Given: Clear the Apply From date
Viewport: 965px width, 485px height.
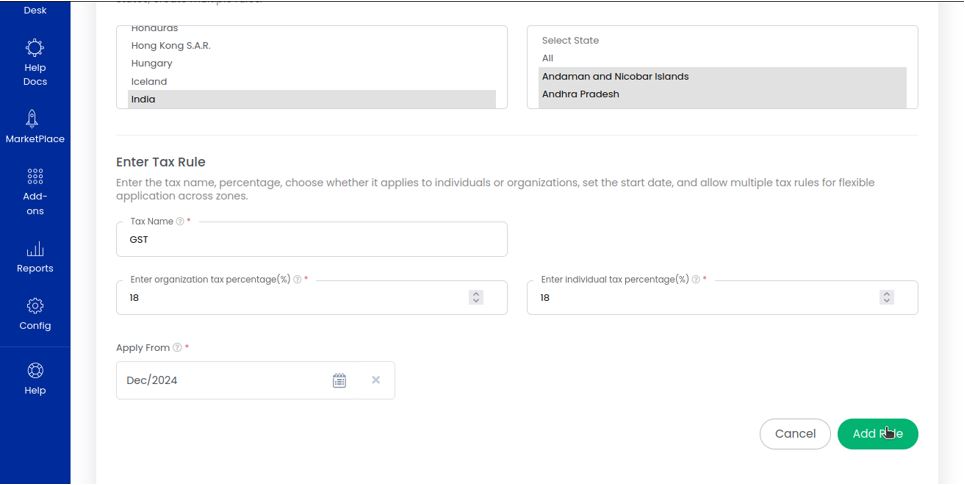Looking at the screenshot, I should pyautogui.click(x=375, y=380).
